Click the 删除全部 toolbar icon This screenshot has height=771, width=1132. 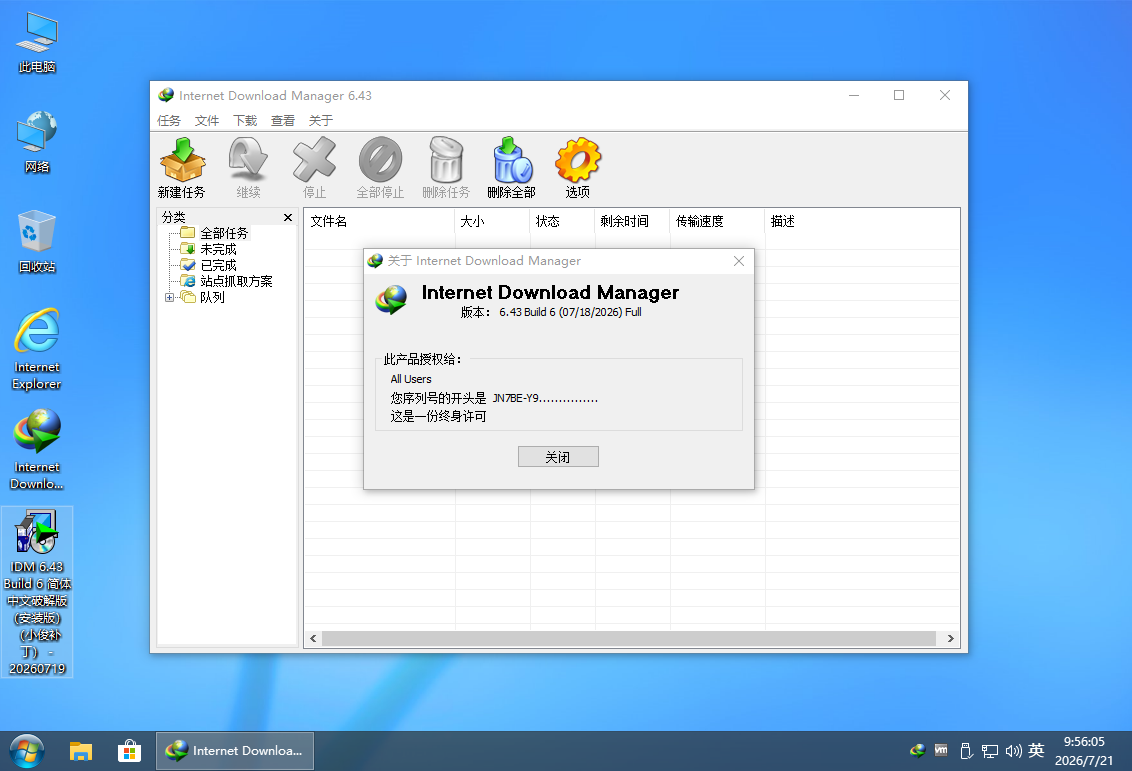pos(511,167)
